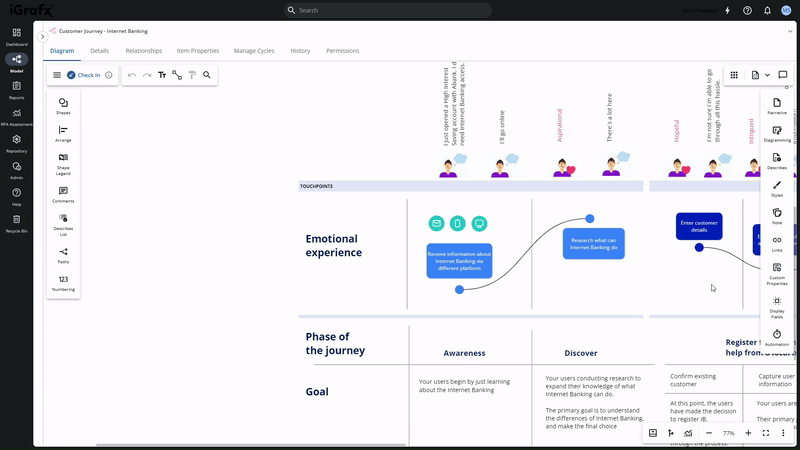Click the Automation icon

pos(777,336)
